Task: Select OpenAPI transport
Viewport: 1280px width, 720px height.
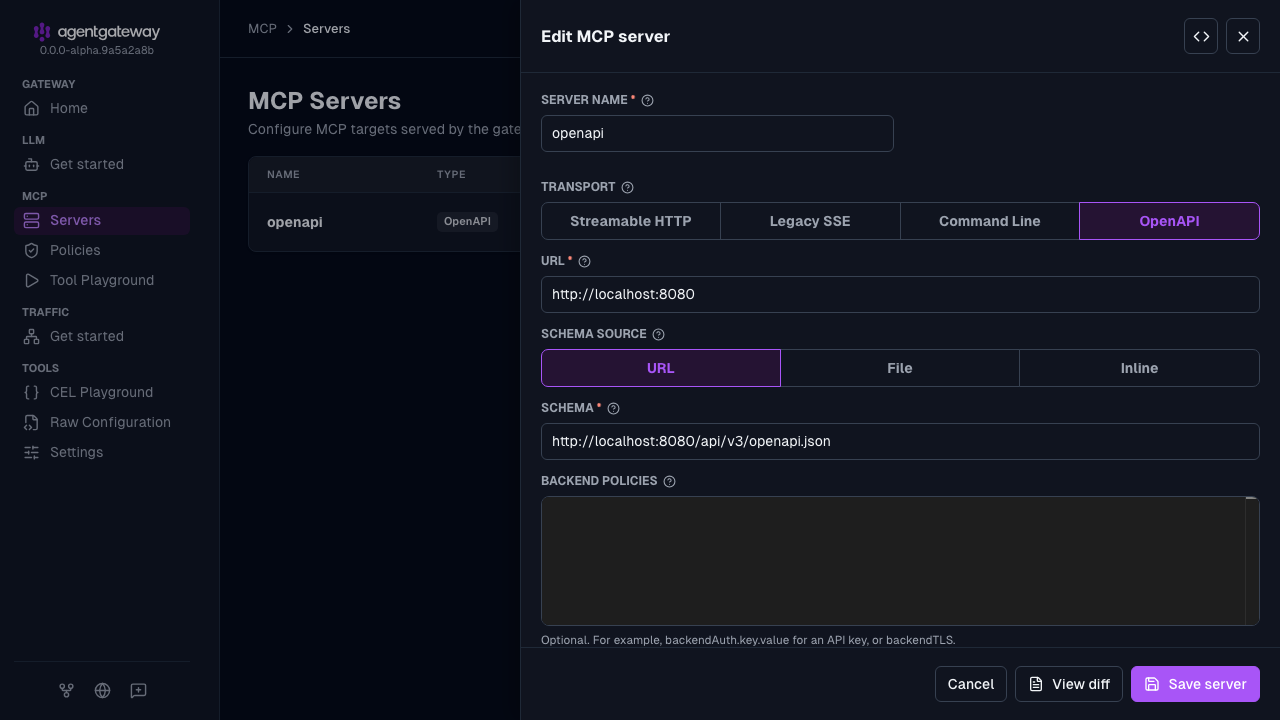Action: click(x=1169, y=221)
